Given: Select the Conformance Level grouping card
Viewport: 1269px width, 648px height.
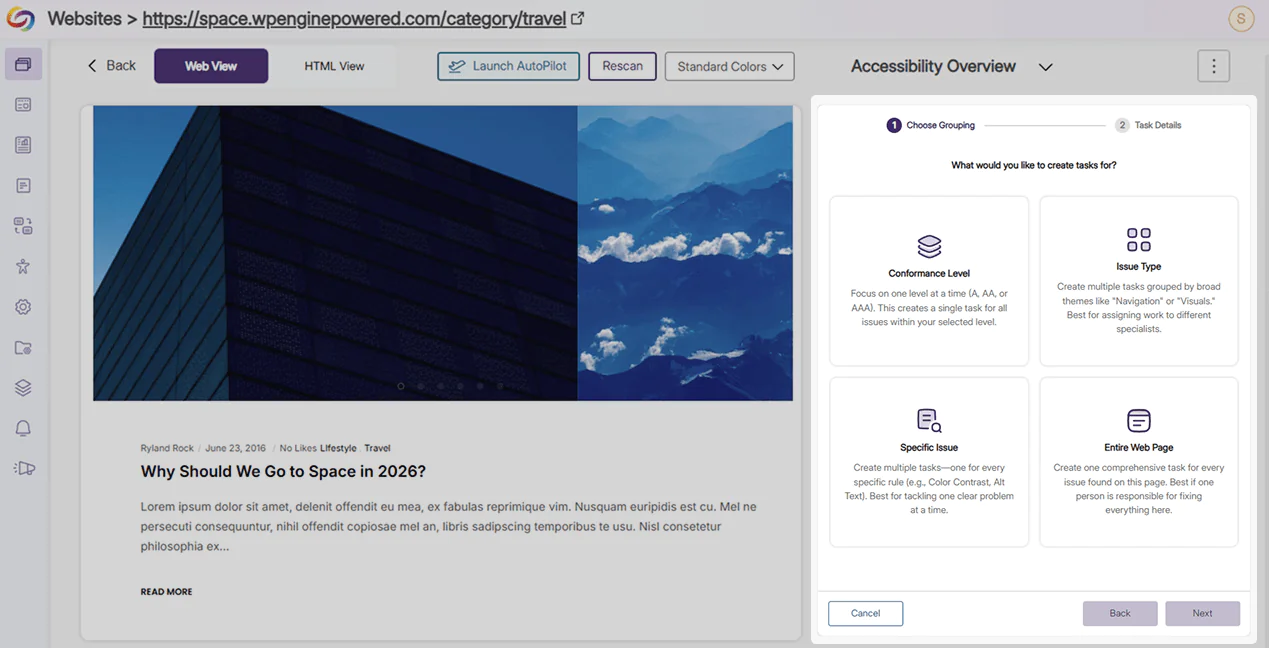Looking at the screenshot, I should click(928, 279).
